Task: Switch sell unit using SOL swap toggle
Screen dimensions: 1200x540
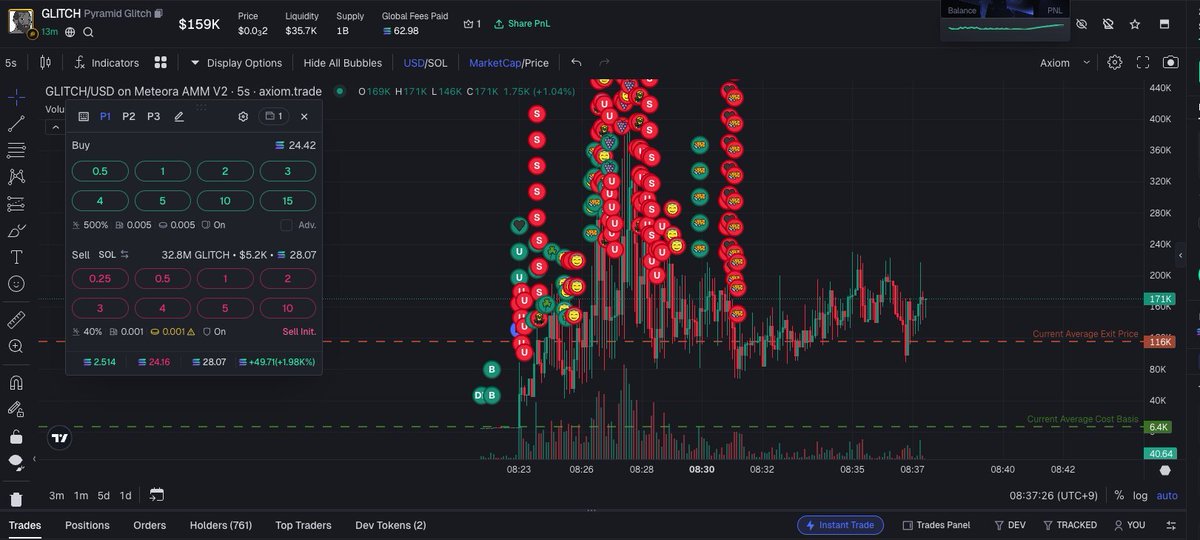Action: point(114,255)
